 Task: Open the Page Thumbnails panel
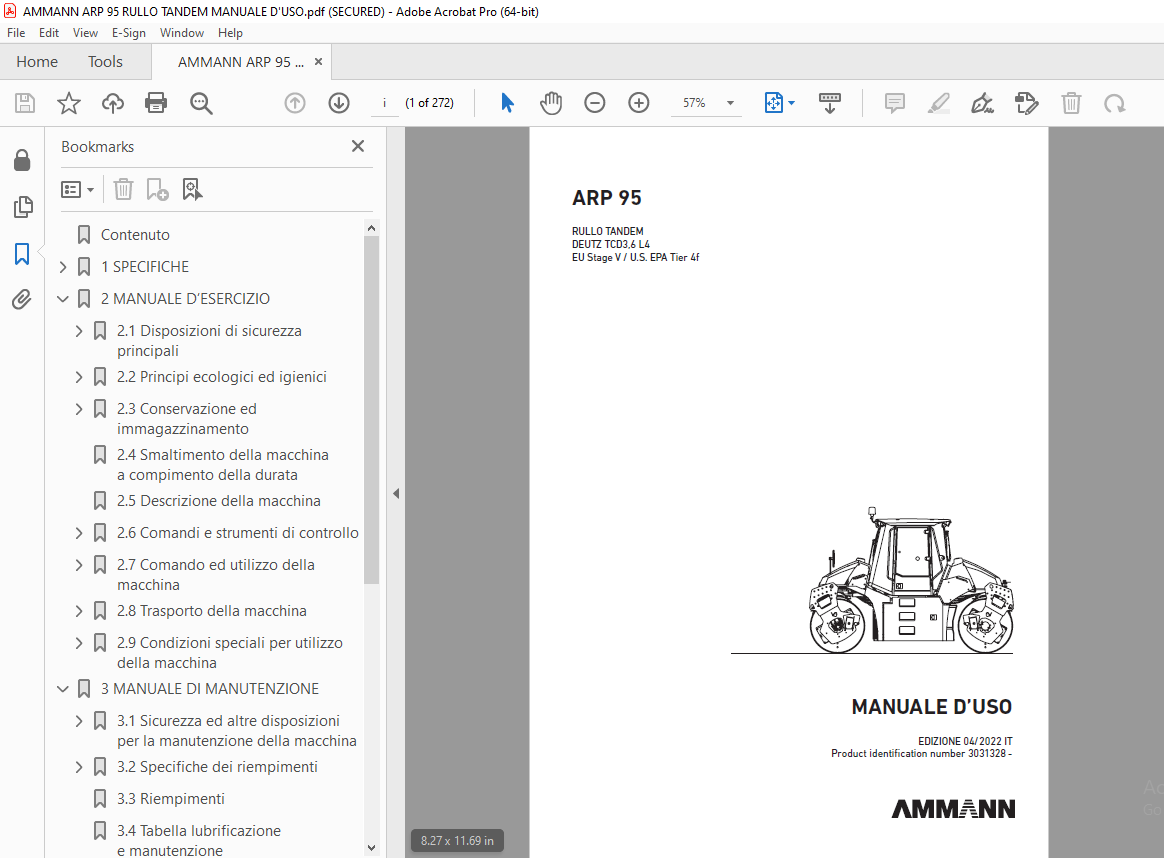coord(23,207)
